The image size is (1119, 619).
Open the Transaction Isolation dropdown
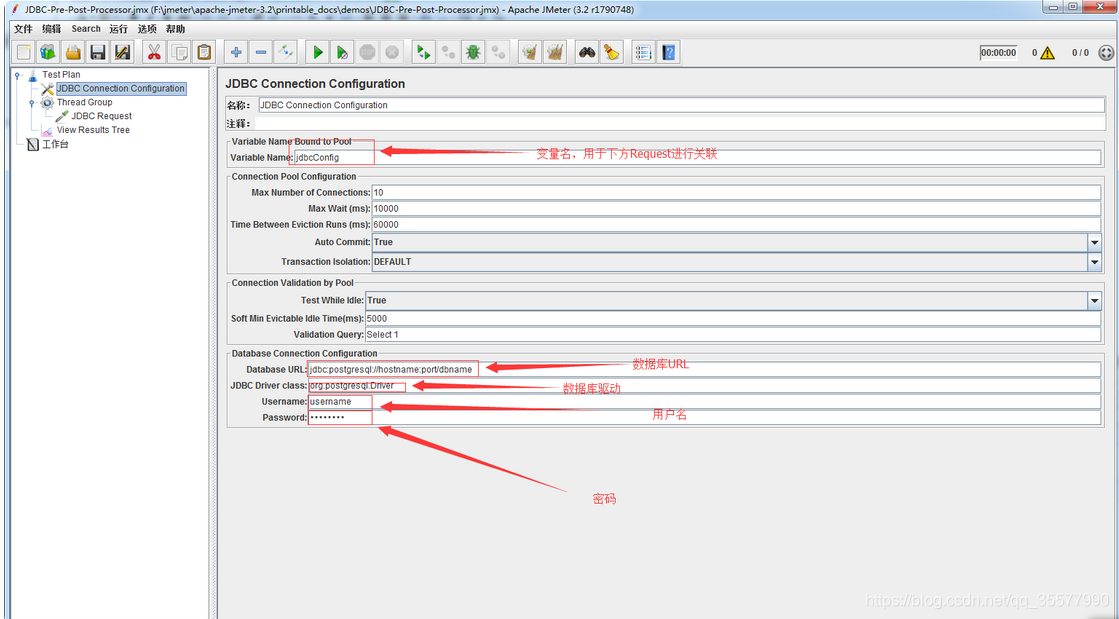pos(1095,262)
